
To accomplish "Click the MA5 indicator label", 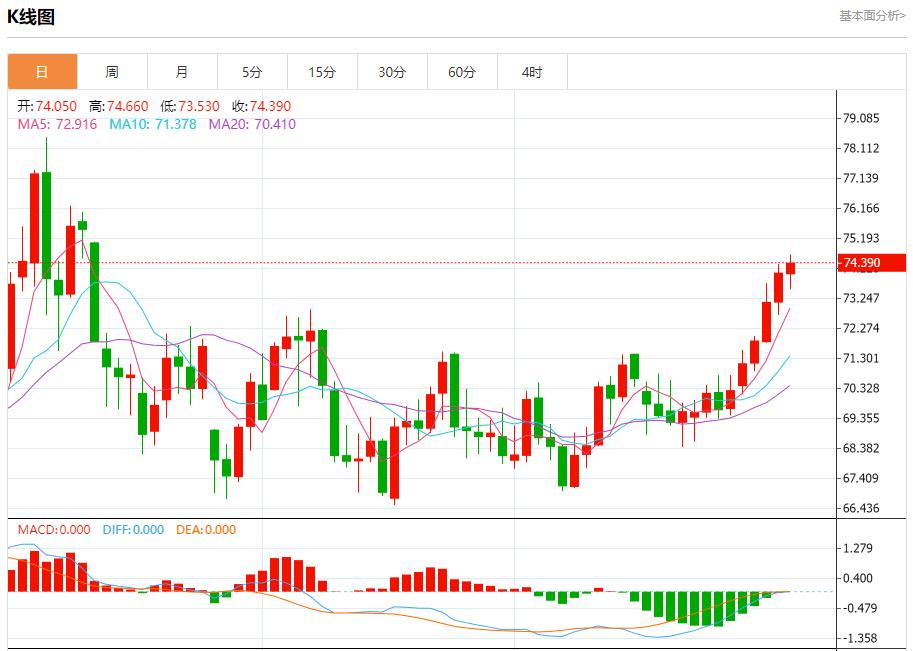I will (x=58, y=124).
